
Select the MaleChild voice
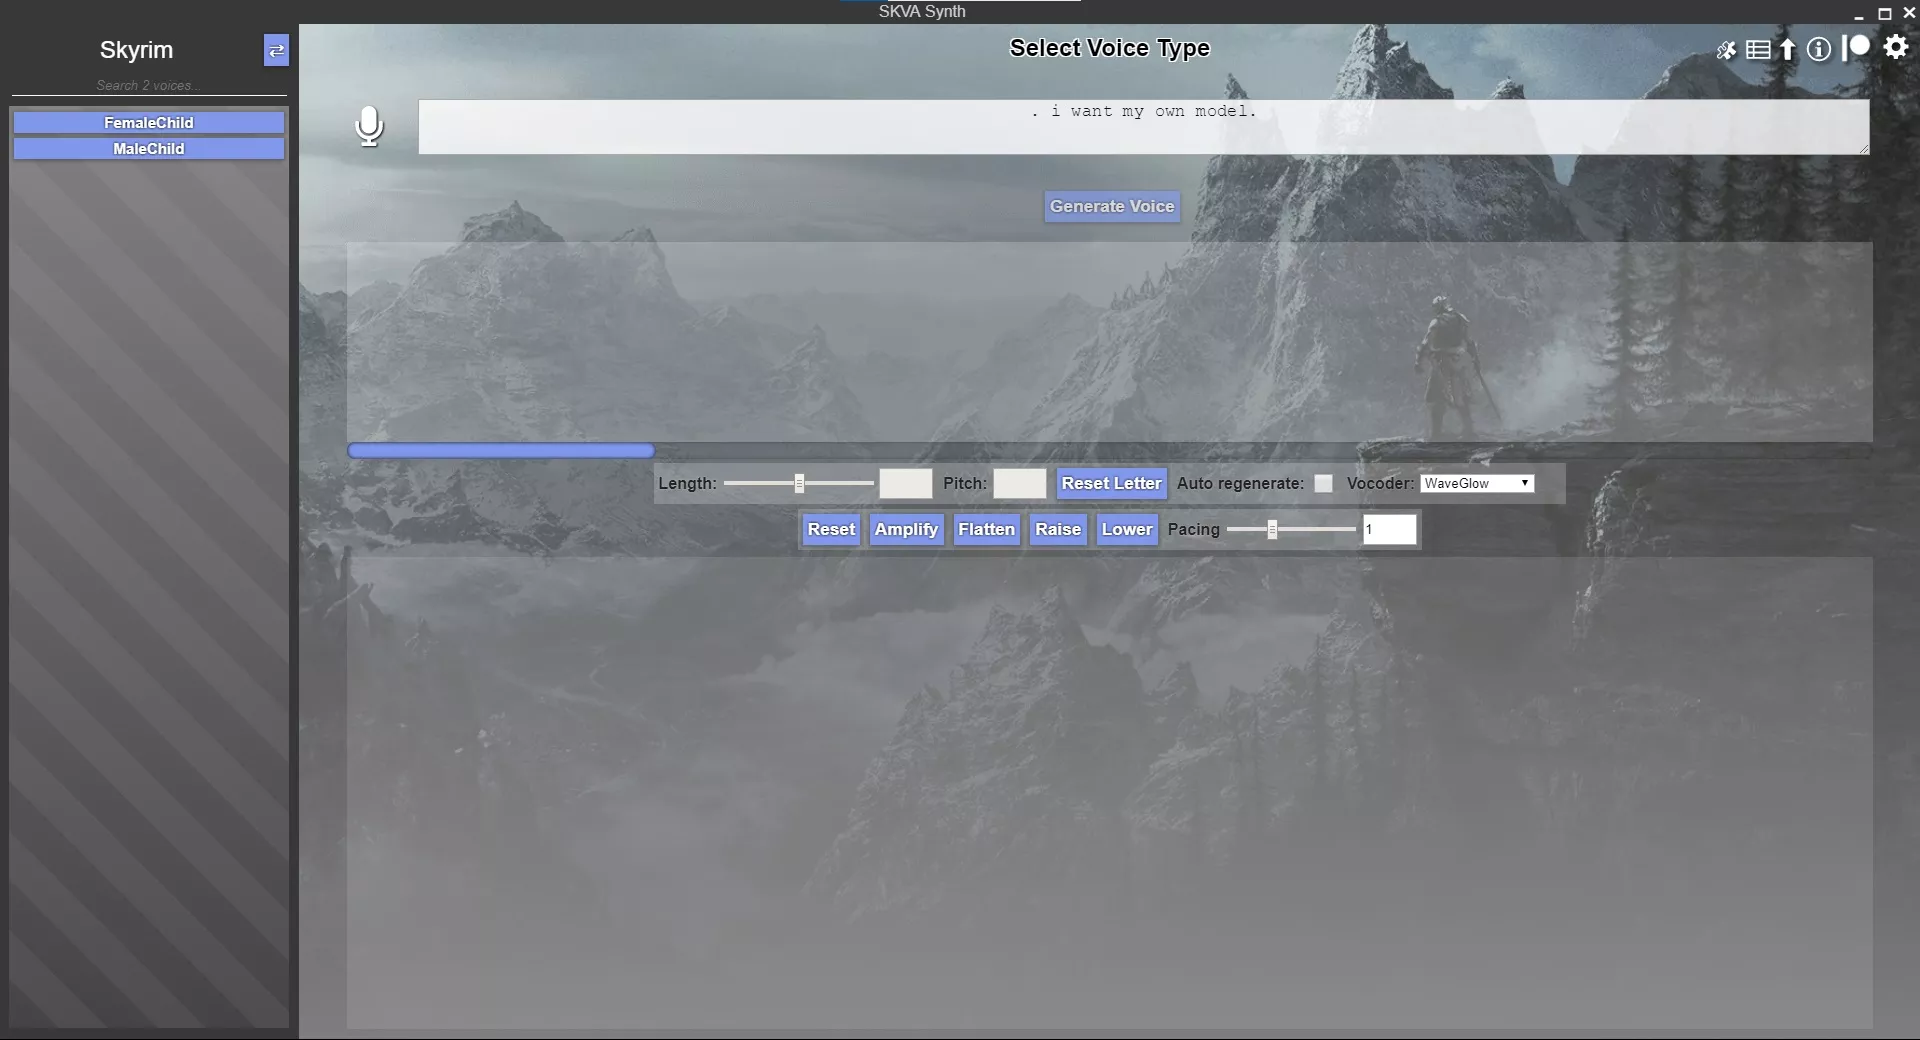(148, 149)
